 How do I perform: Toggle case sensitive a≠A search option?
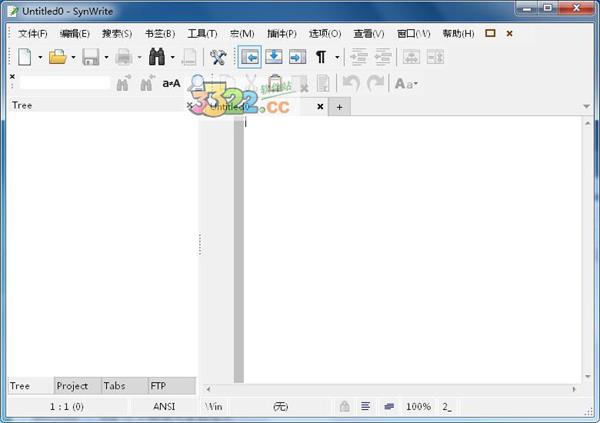171,83
